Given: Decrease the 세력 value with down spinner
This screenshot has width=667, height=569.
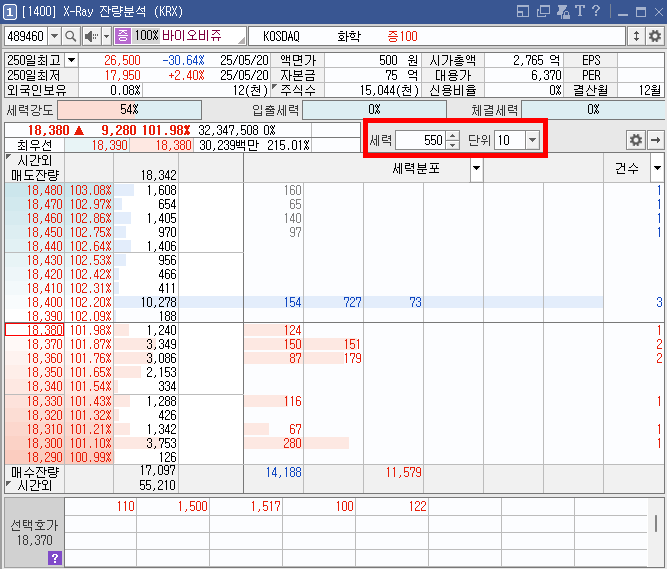Looking at the screenshot, I should [453, 145].
